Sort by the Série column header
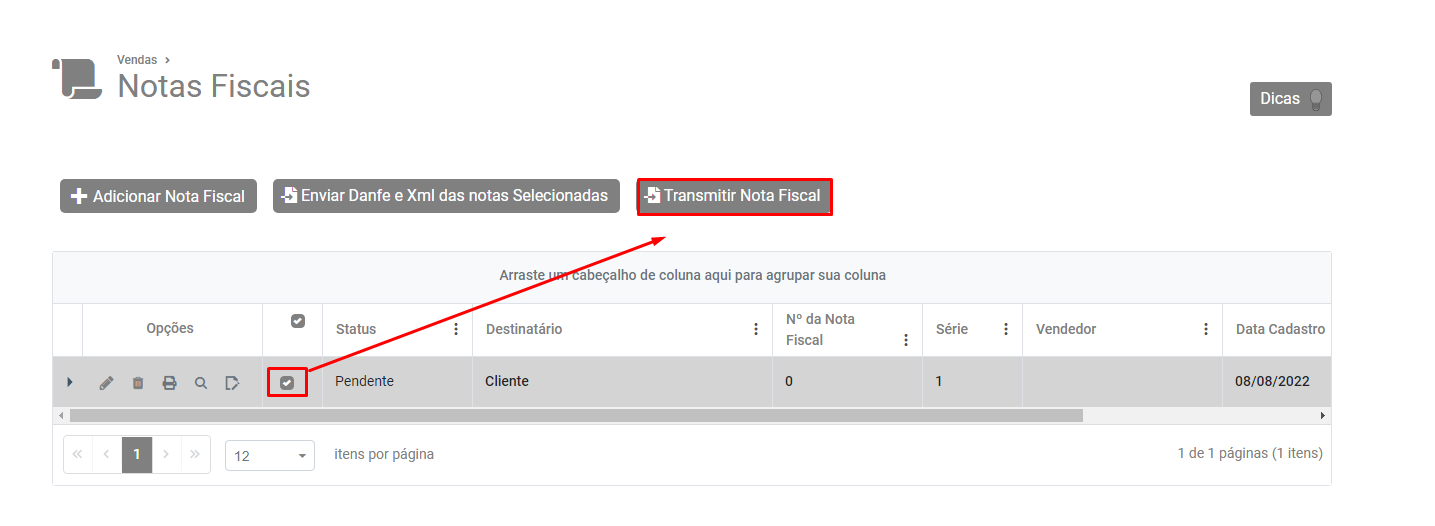 coord(952,329)
